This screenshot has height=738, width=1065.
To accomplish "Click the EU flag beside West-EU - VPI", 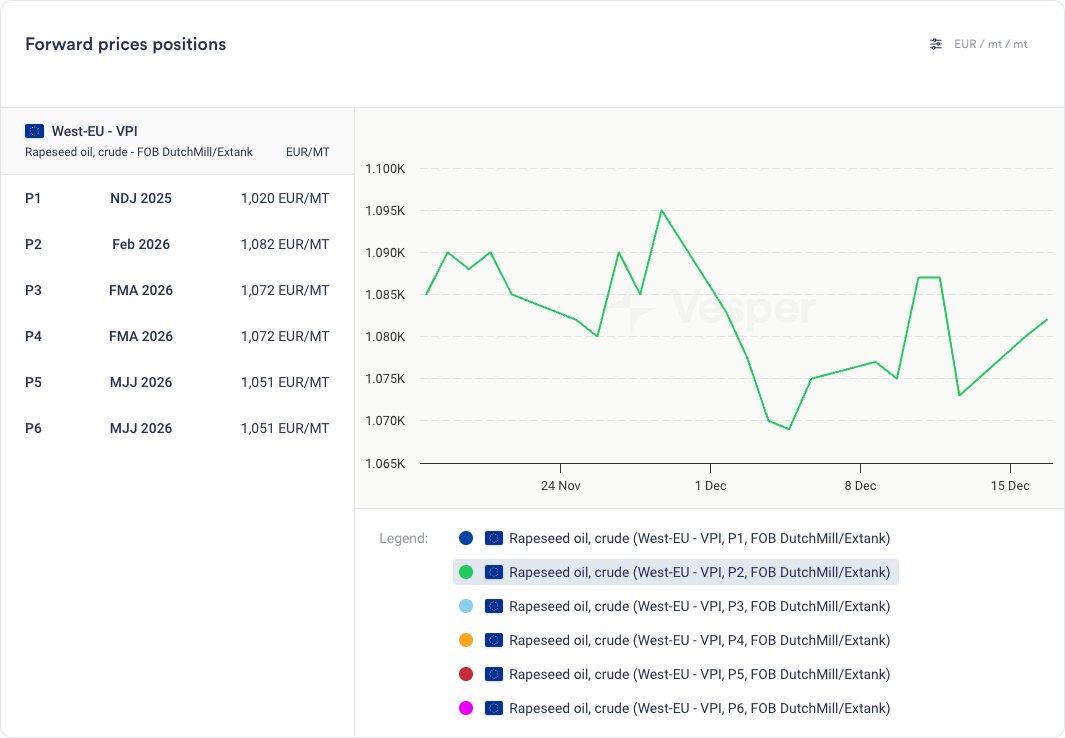I will (x=35, y=131).
